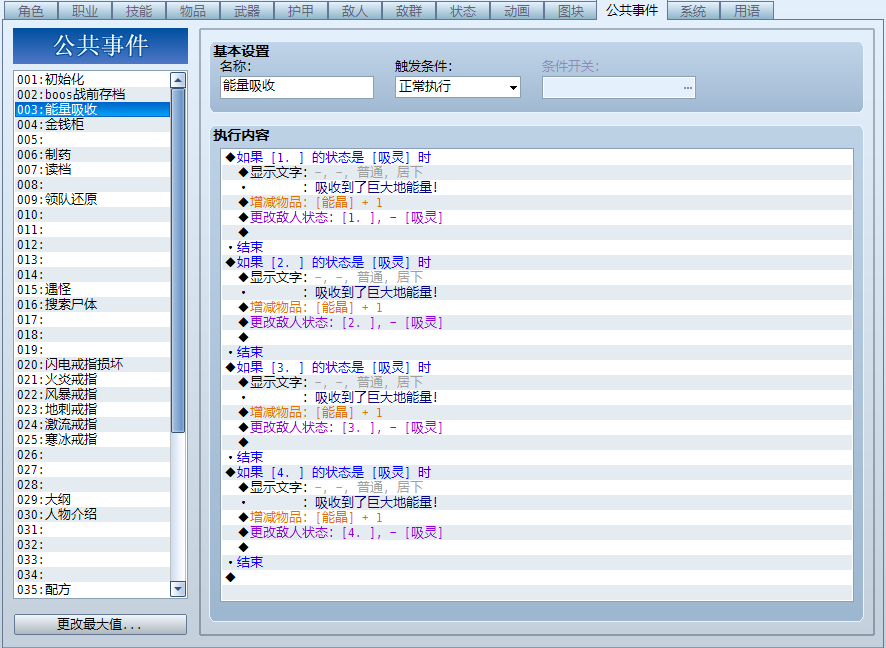Click the 条件开关 ellipsis field
The image size is (886, 648).
[619, 88]
